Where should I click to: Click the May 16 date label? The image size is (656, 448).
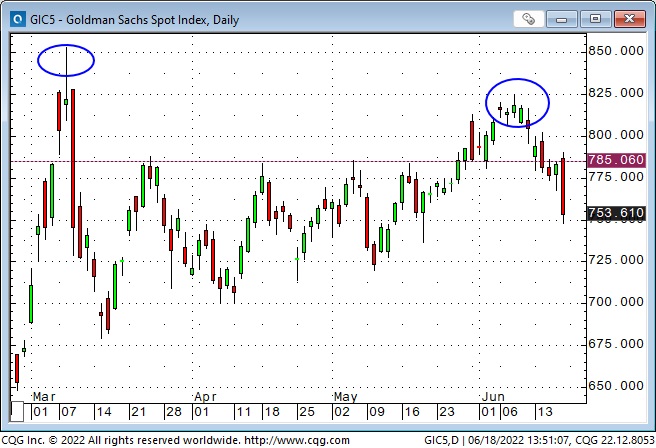tap(412, 412)
